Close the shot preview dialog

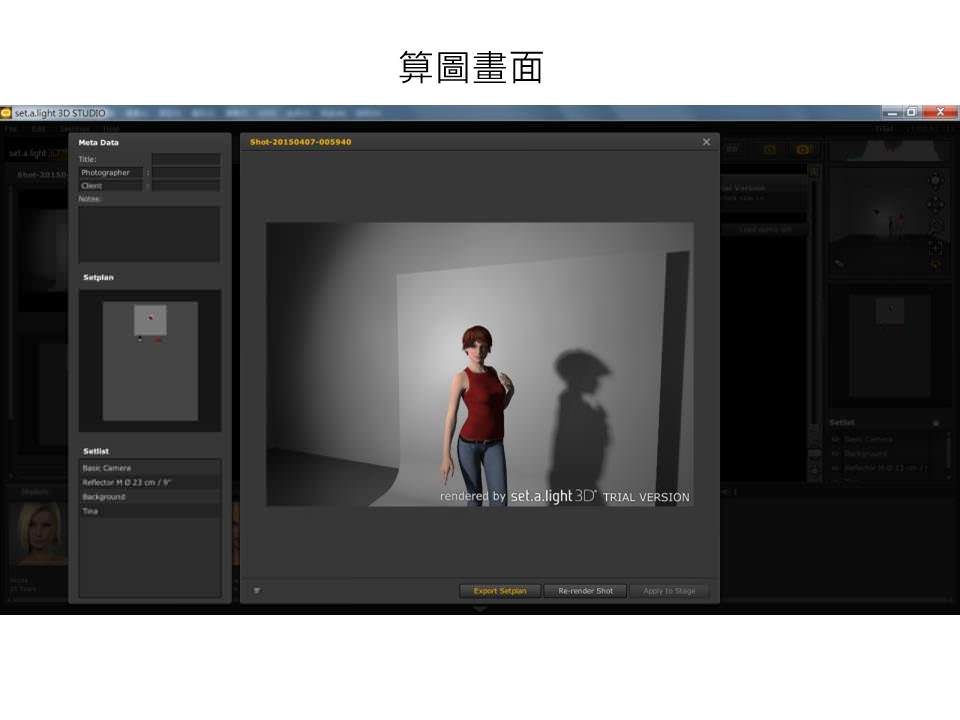(x=706, y=142)
